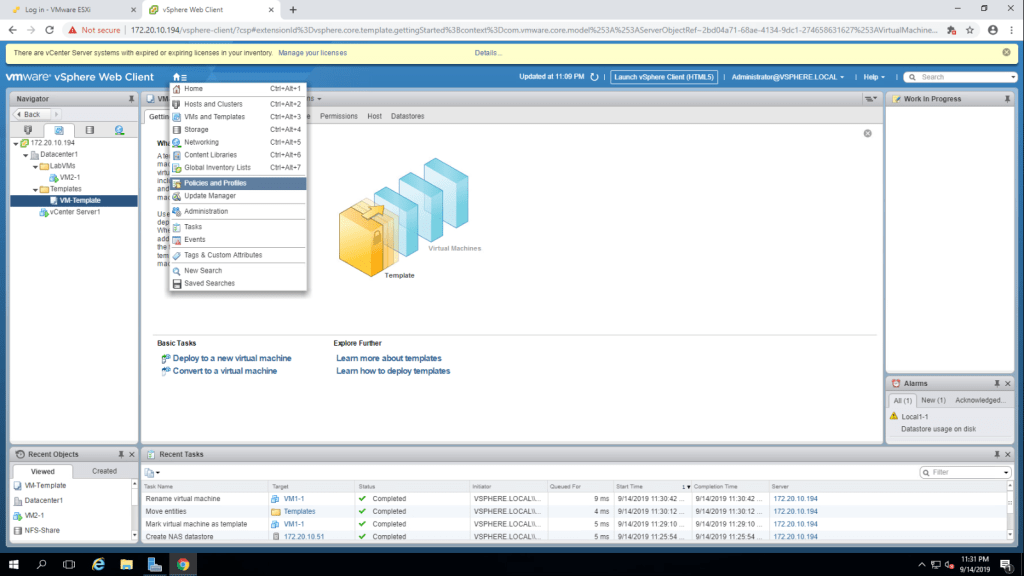1024x576 pixels.
Task: Click the refresh icon beside Updated time
Action: coord(595,77)
